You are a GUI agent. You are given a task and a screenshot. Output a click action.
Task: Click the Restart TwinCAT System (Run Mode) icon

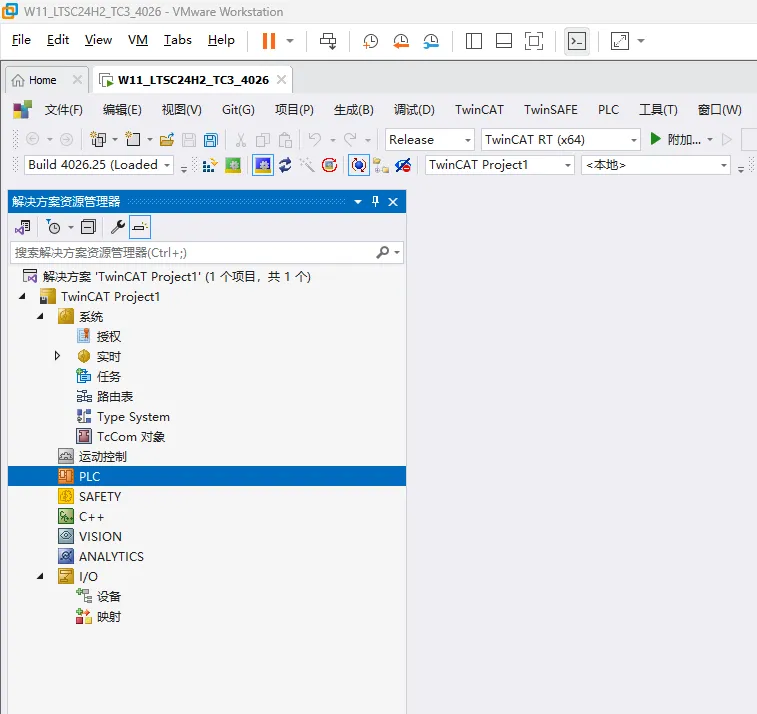[233, 166]
